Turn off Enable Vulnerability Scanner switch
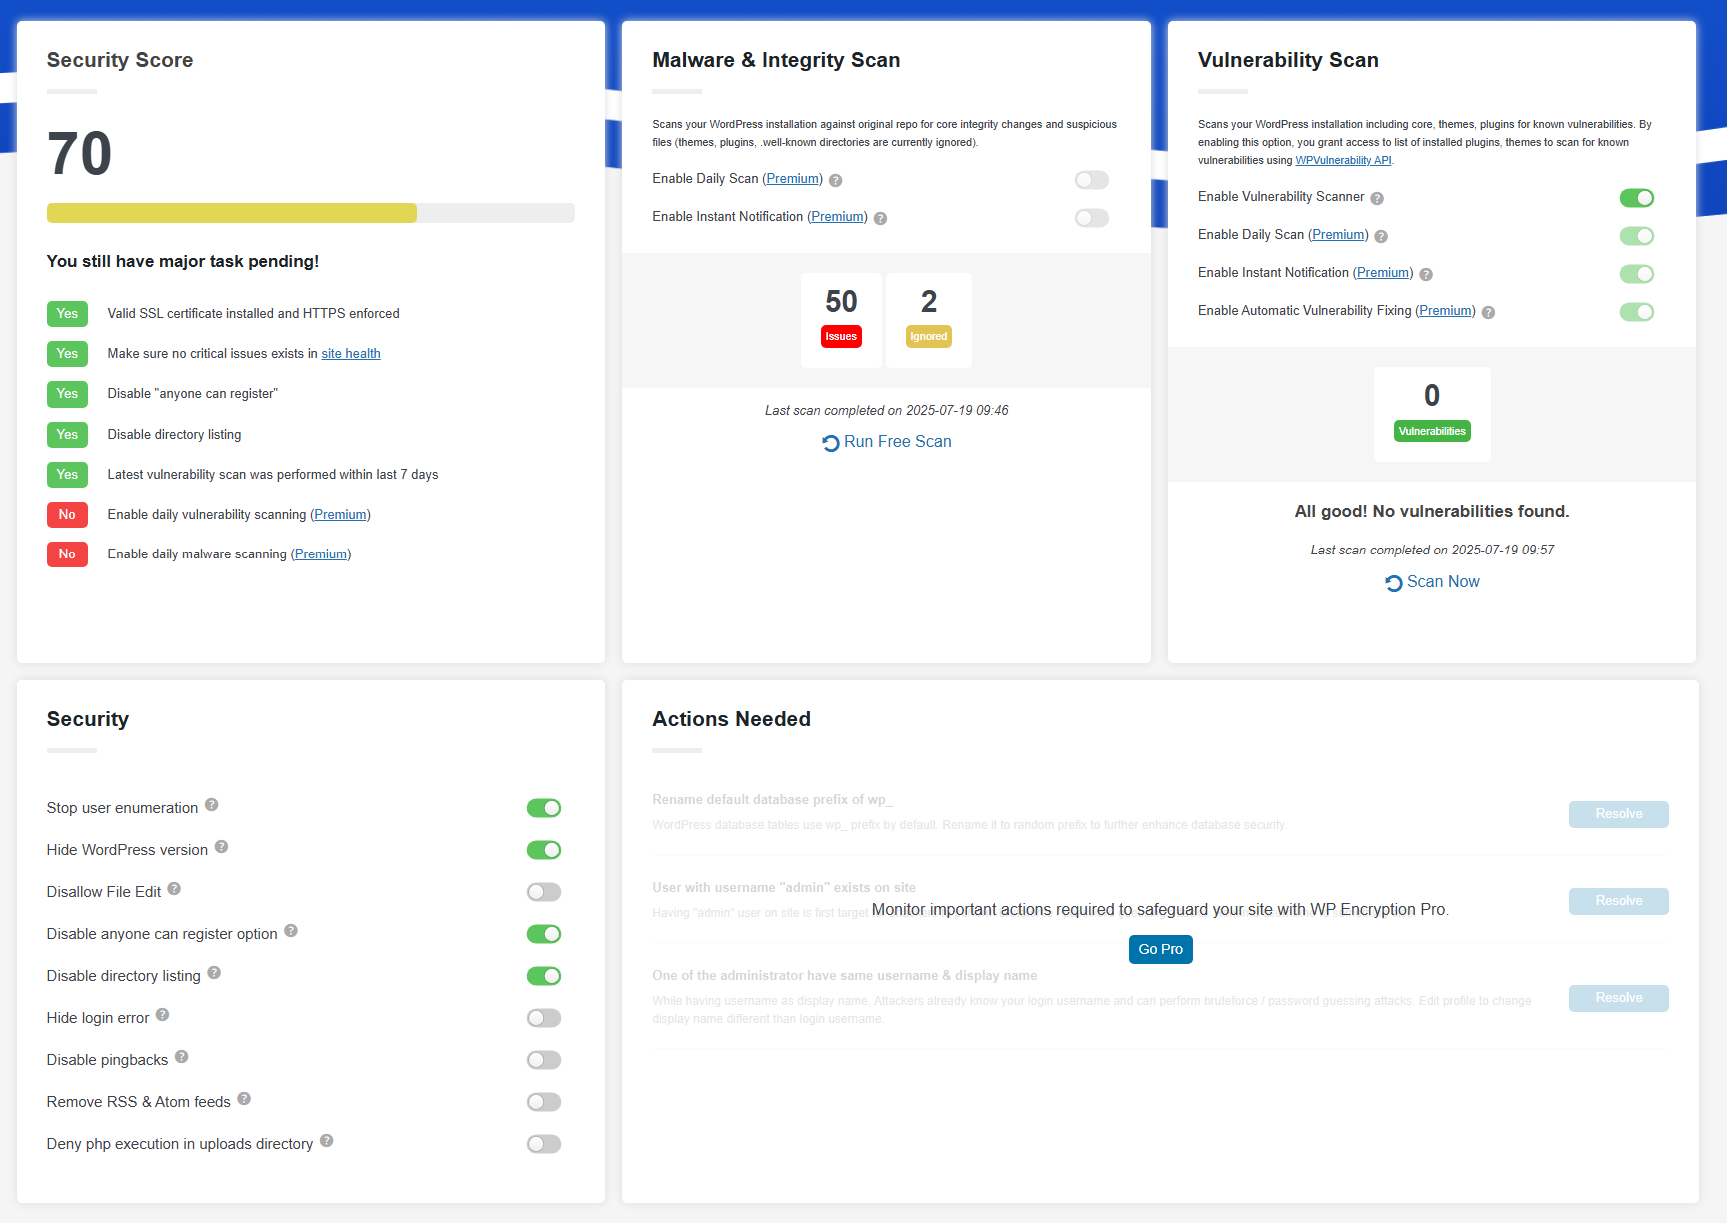Viewport: 1727px width, 1223px height. pos(1637,198)
